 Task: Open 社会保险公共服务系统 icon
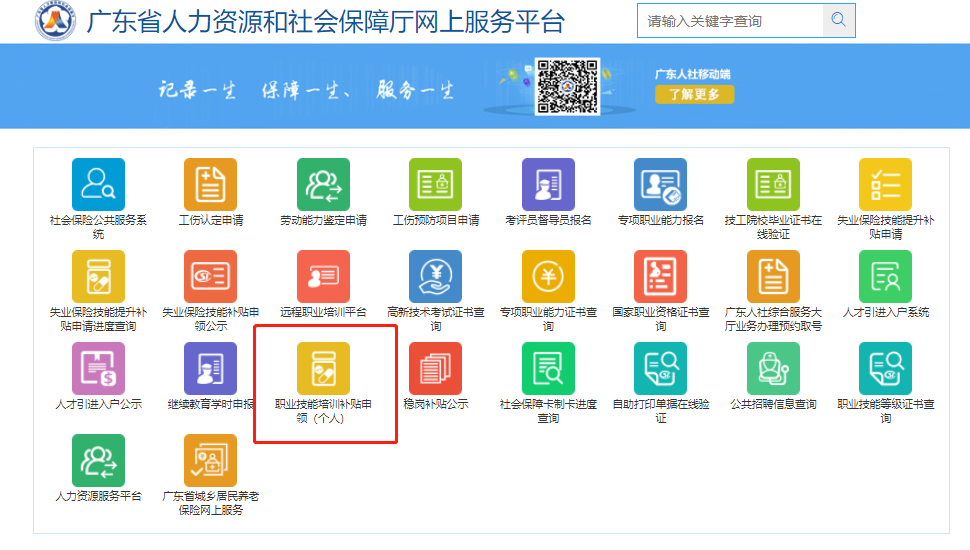coord(98,185)
